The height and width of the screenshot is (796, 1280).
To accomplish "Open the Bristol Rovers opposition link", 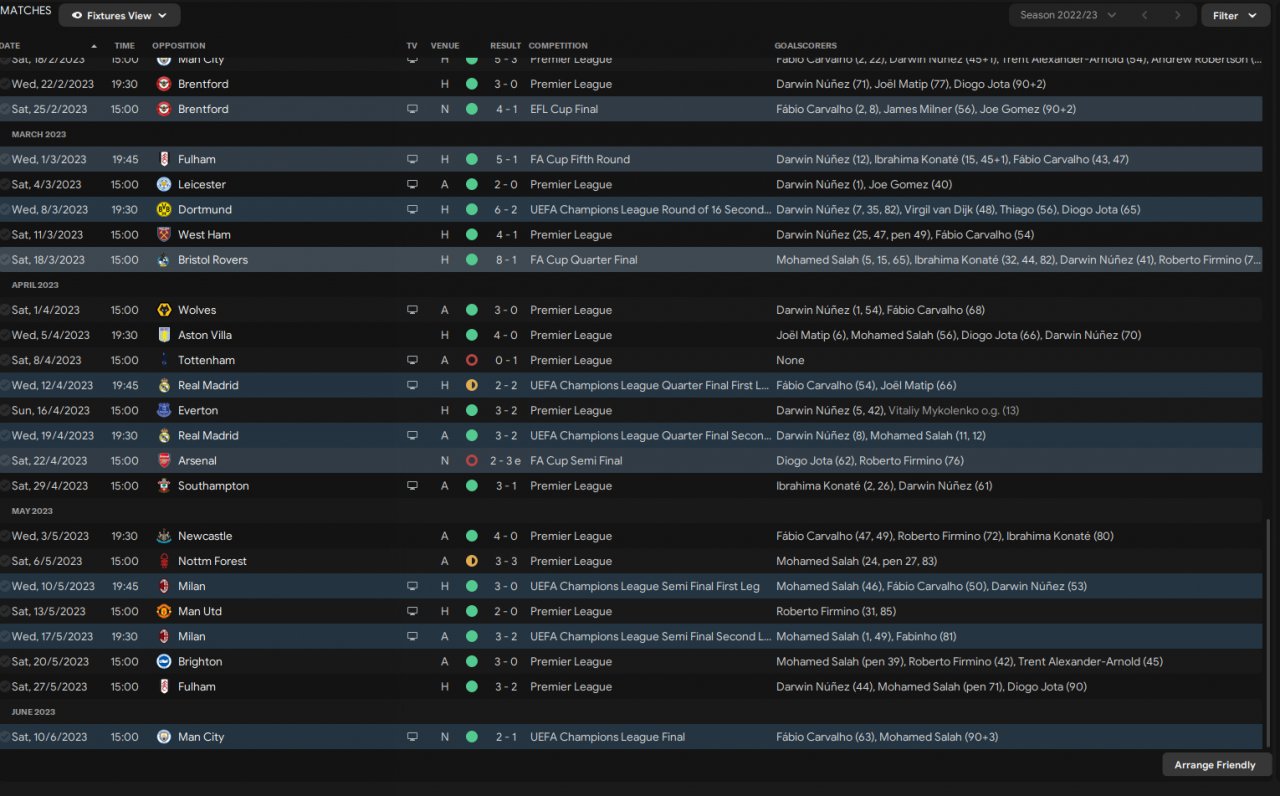I will [213, 260].
